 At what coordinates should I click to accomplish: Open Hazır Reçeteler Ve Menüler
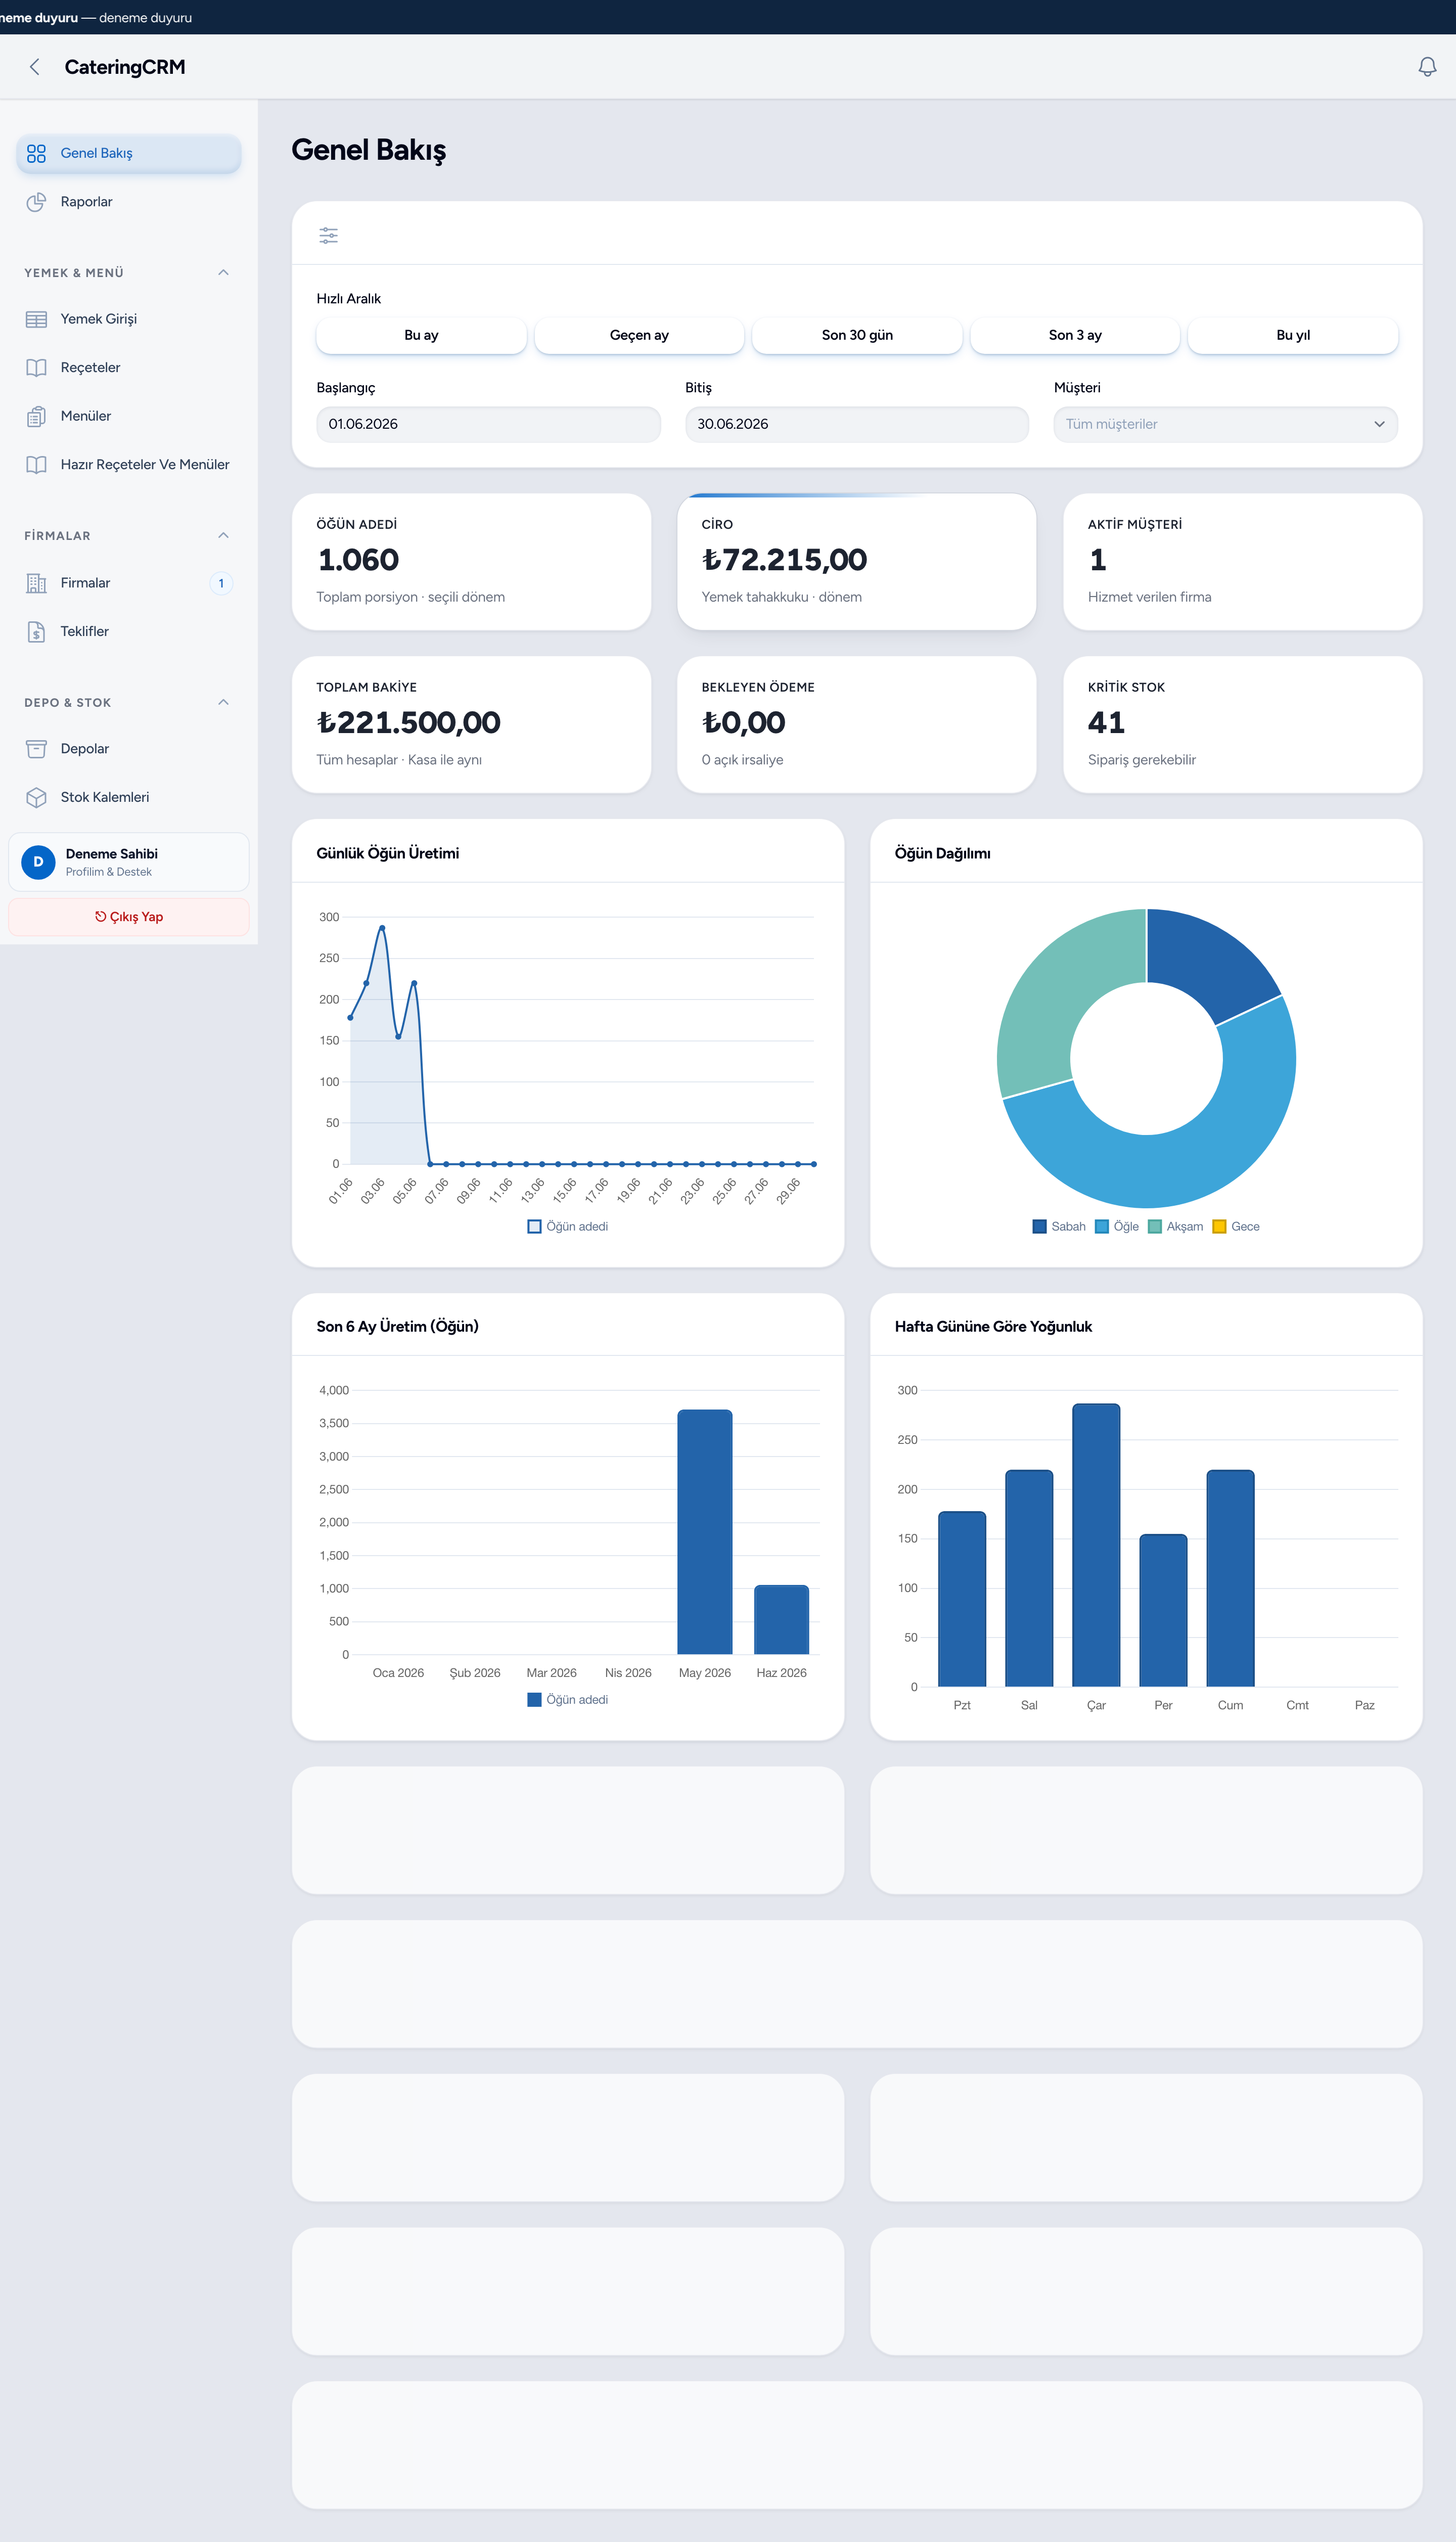click(x=129, y=465)
